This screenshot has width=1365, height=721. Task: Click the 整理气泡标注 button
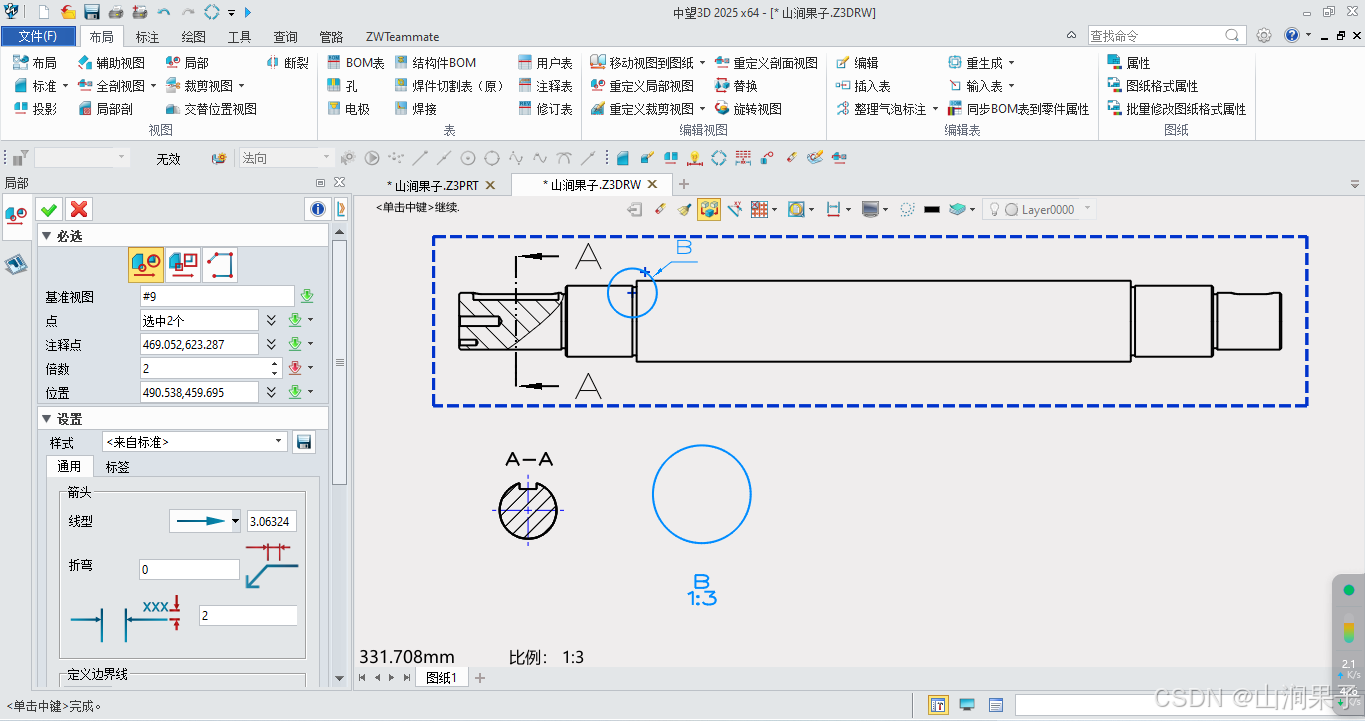coord(881,109)
